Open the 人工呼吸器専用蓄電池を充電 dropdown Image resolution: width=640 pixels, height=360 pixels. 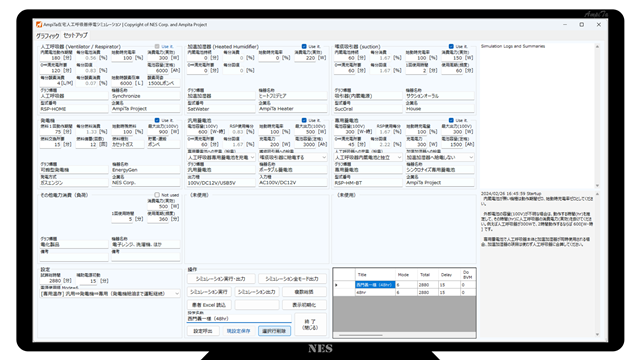pyautogui.click(x=221, y=157)
